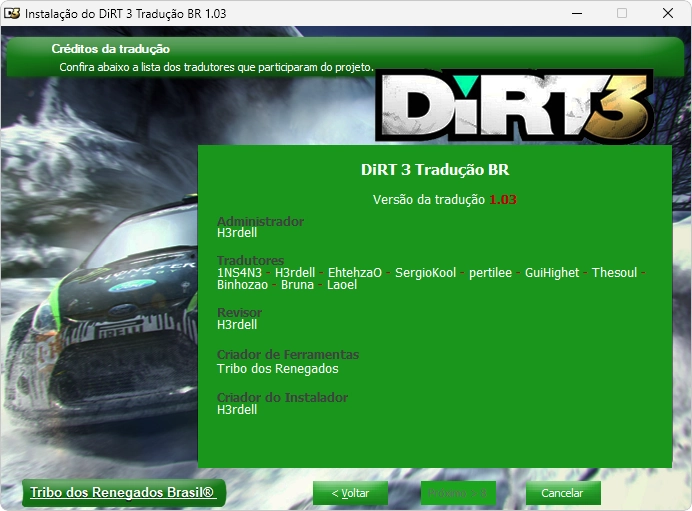Click translator name Bruna

click(297, 285)
